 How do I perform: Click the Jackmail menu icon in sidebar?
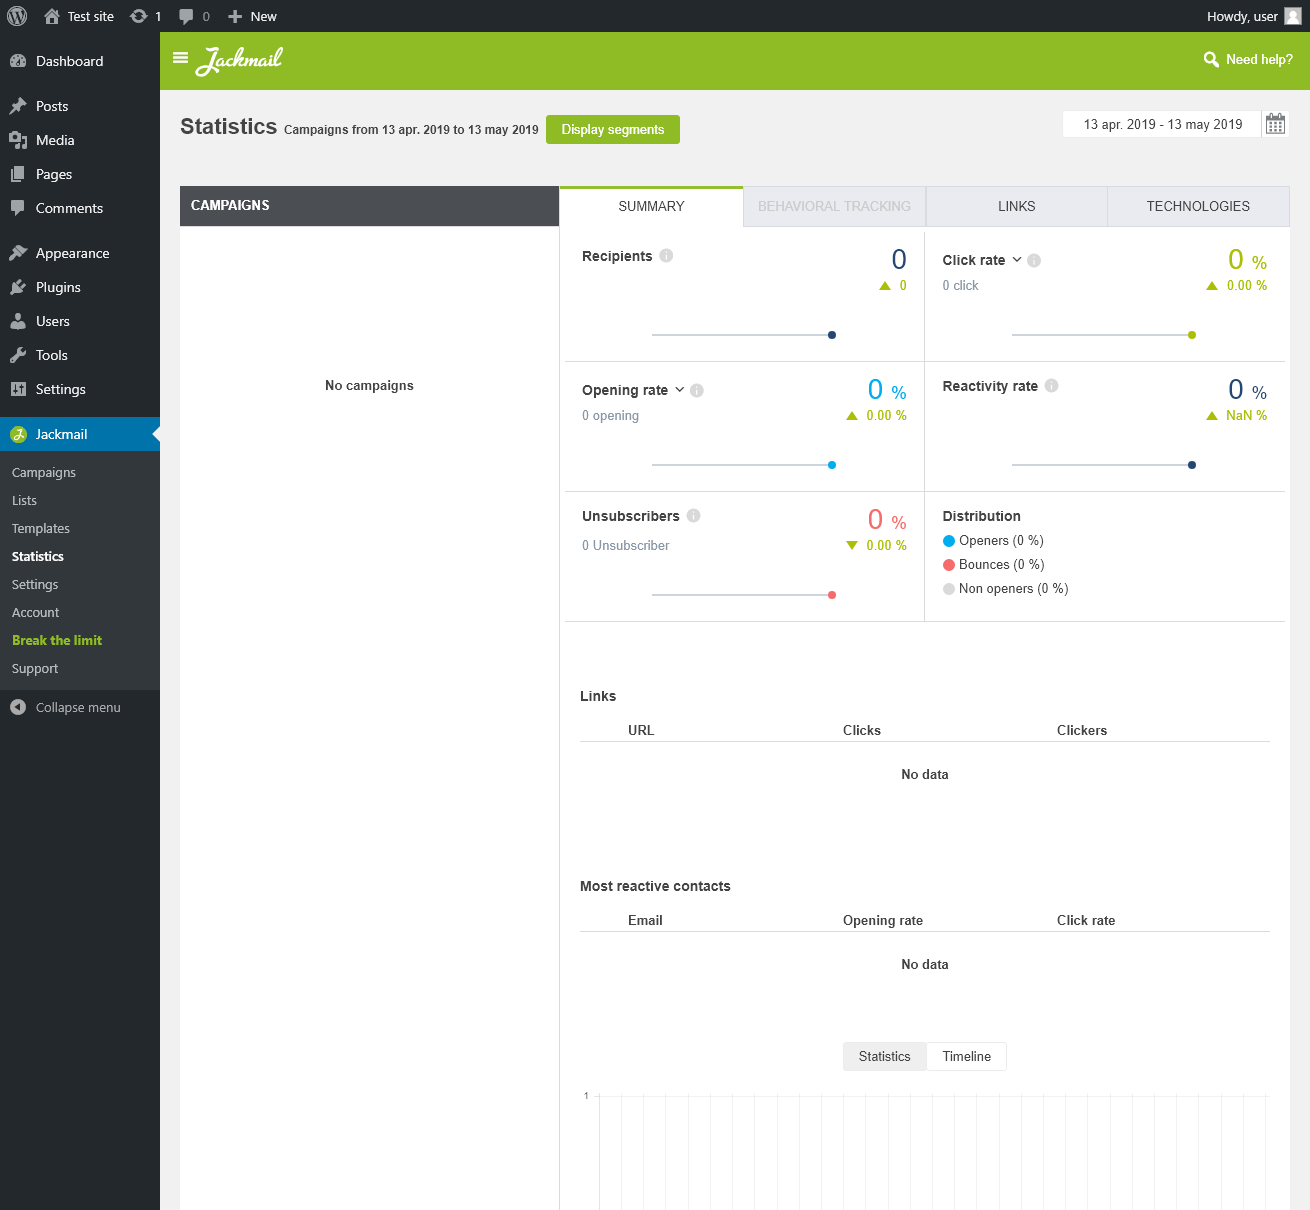pos(18,434)
